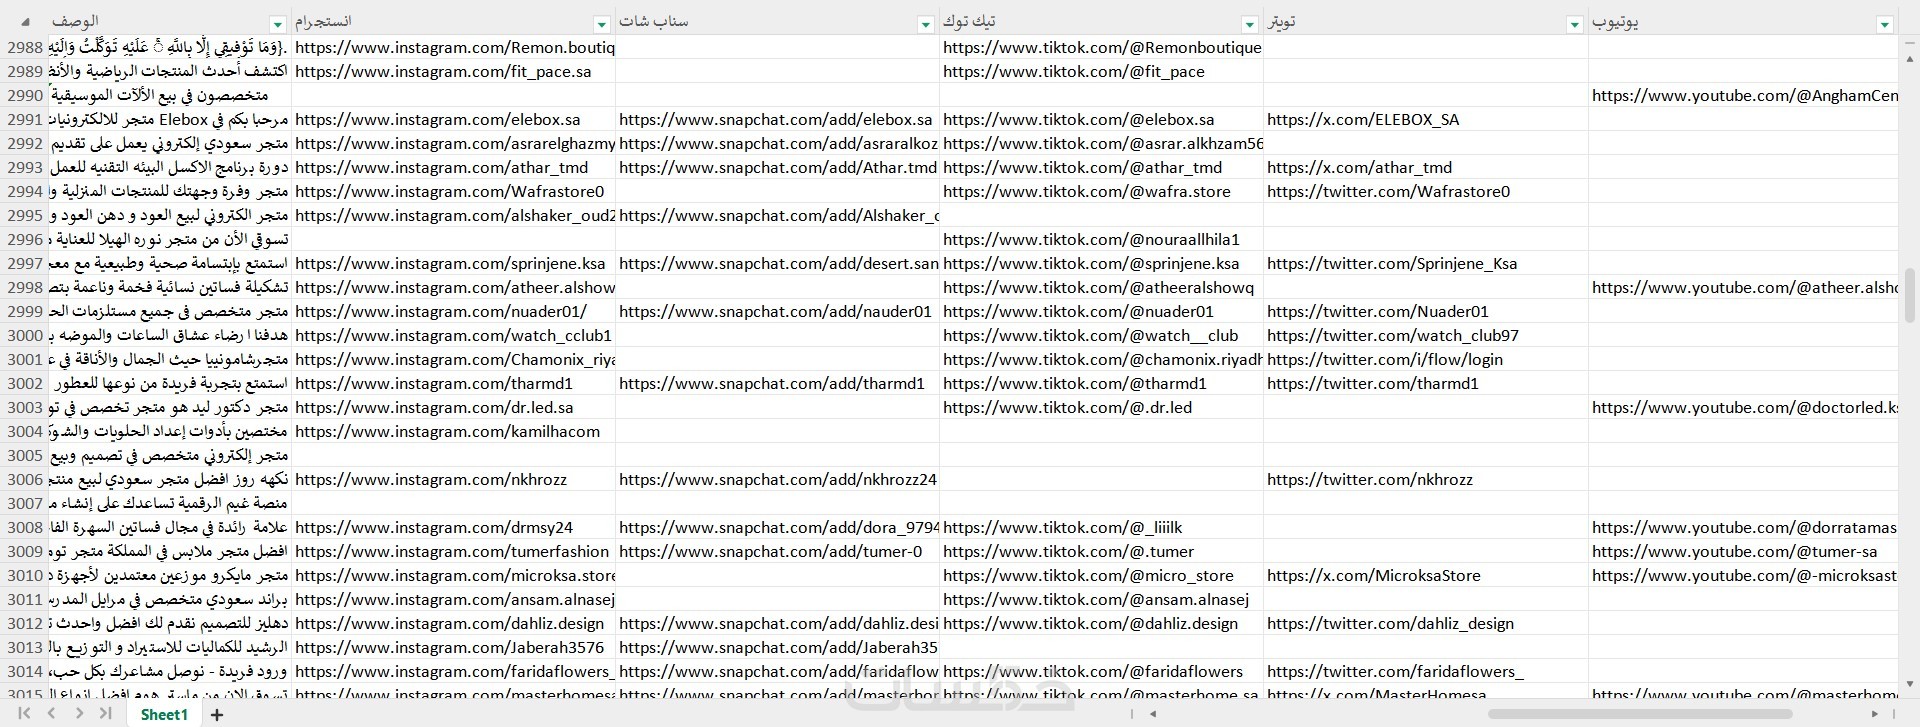This screenshot has width=1920, height=727.
Task: Click the cell "https://www.snapchat.com/add/elebox.sa"
Action: (777, 120)
